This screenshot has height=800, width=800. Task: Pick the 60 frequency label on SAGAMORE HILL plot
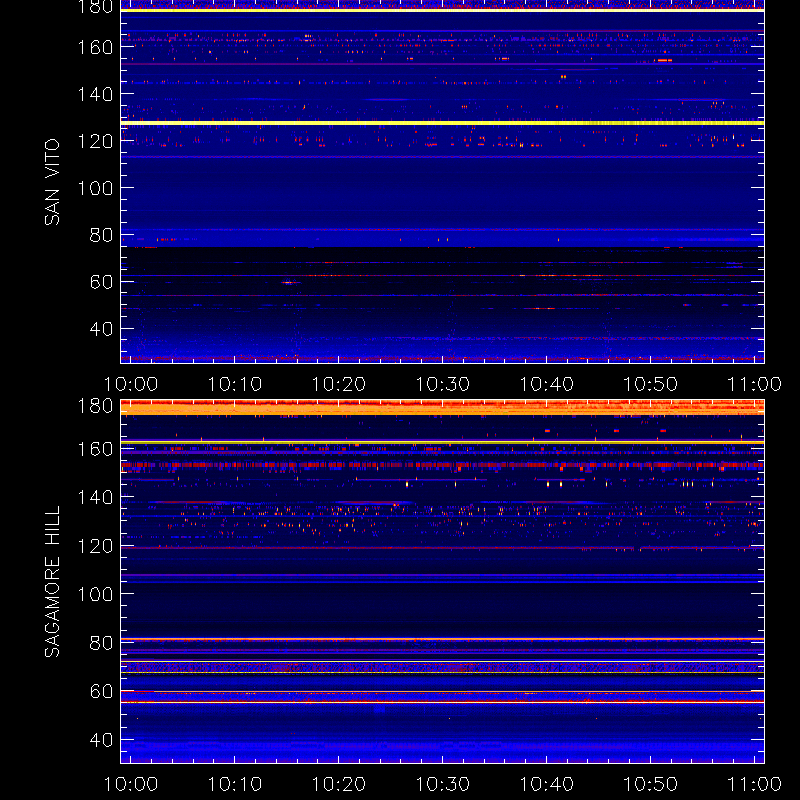pyautogui.click(x=101, y=691)
